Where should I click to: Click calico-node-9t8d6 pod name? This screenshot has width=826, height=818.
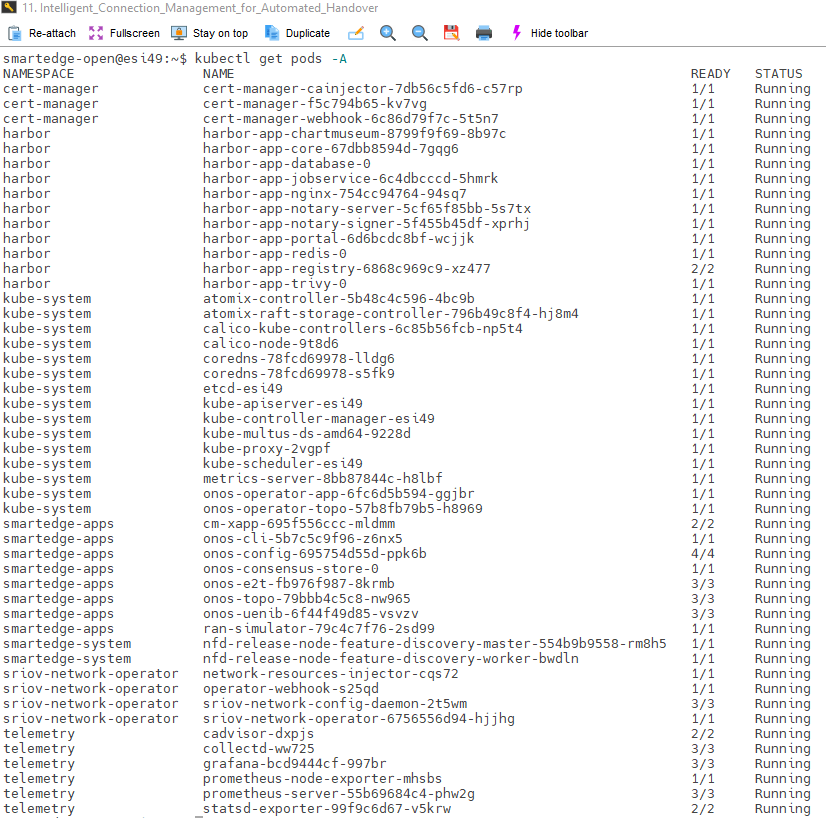[x=271, y=344]
